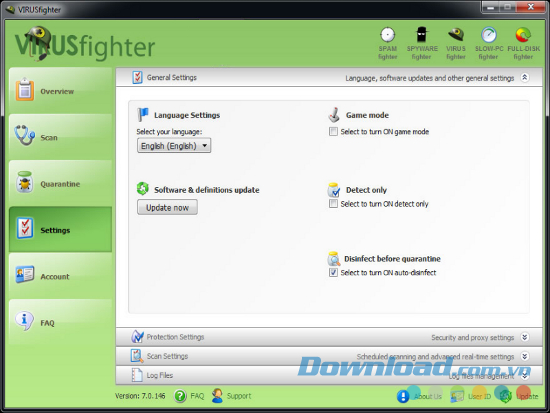Switch to the Scan tab label
The height and width of the screenshot is (413, 550).
click(49, 138)
